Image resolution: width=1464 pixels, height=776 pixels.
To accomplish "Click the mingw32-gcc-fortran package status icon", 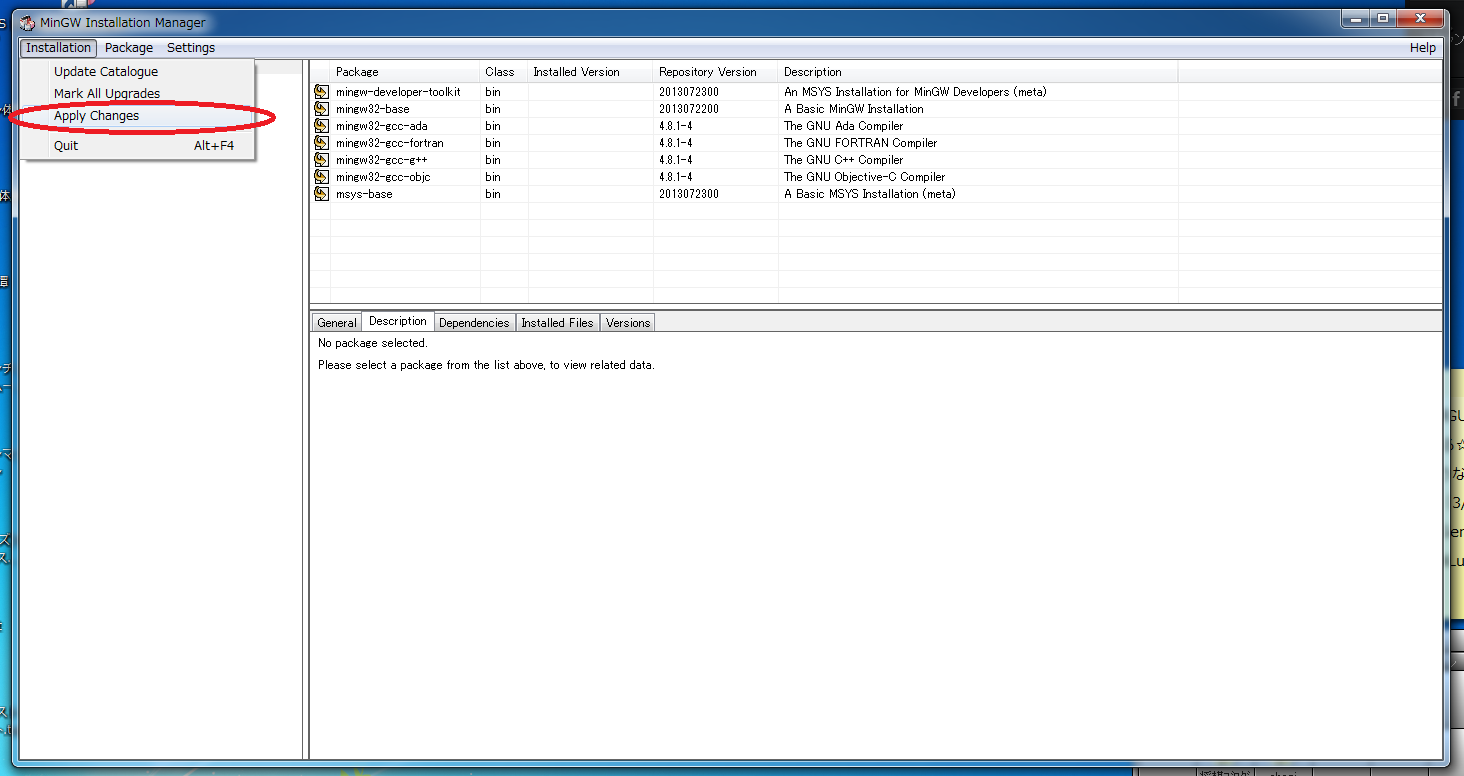I will coord(321,143).
